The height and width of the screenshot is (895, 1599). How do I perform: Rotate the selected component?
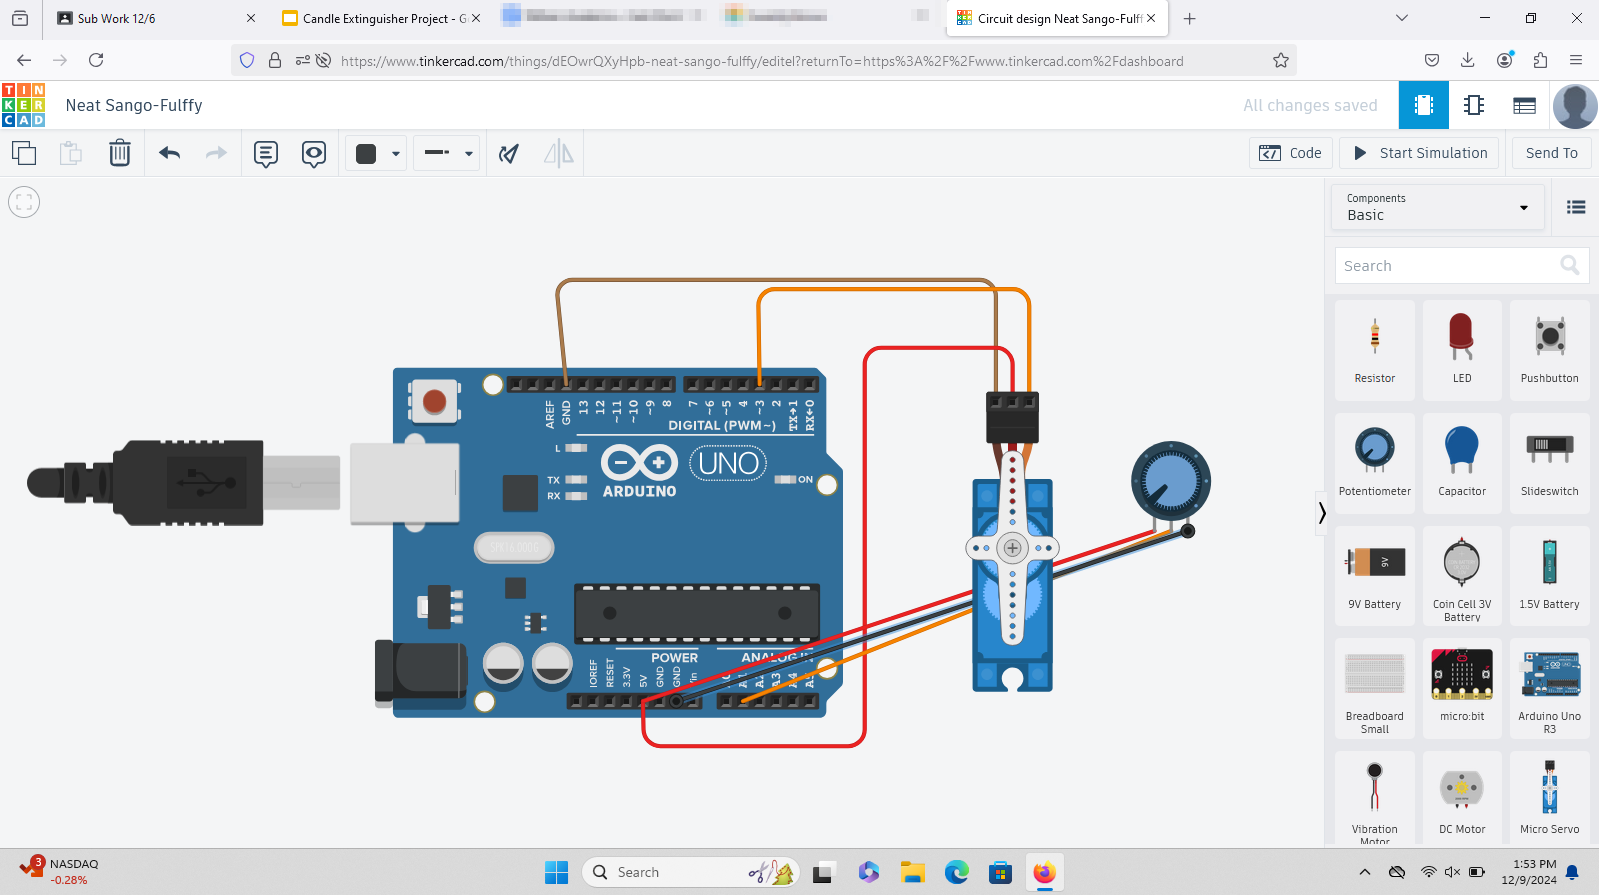tap(509, 153)
